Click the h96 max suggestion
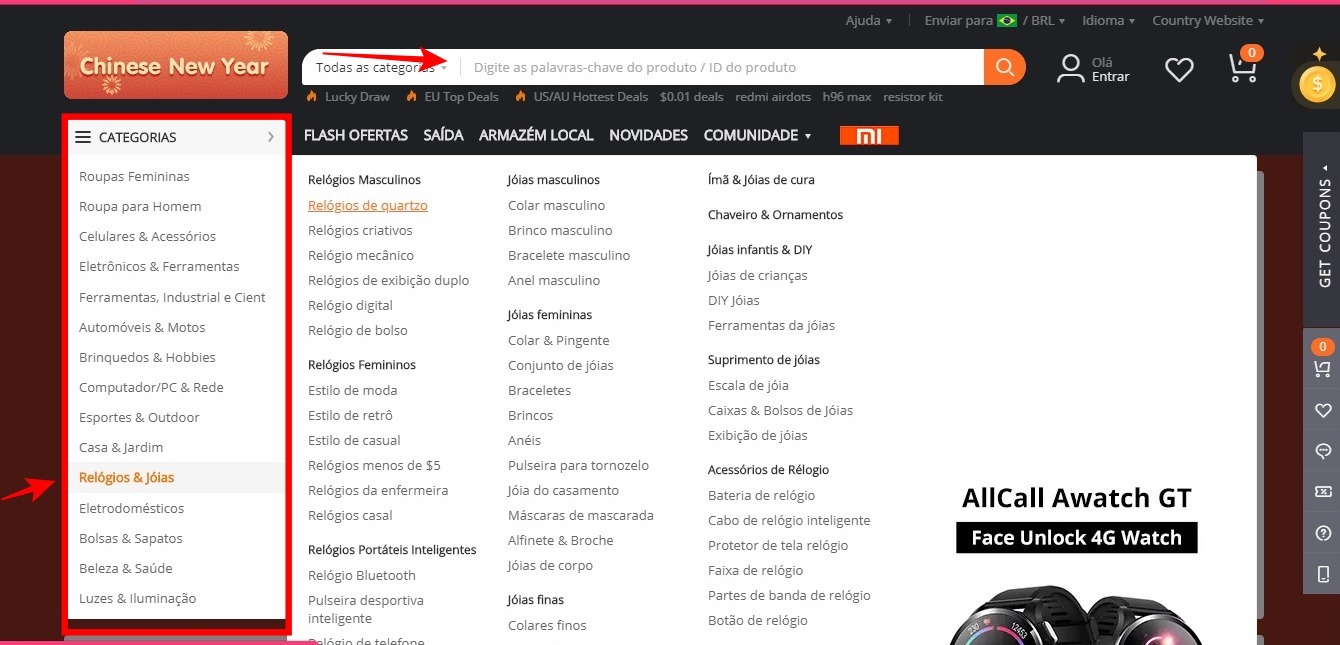 pyautogui.click(x=847, y=97)
